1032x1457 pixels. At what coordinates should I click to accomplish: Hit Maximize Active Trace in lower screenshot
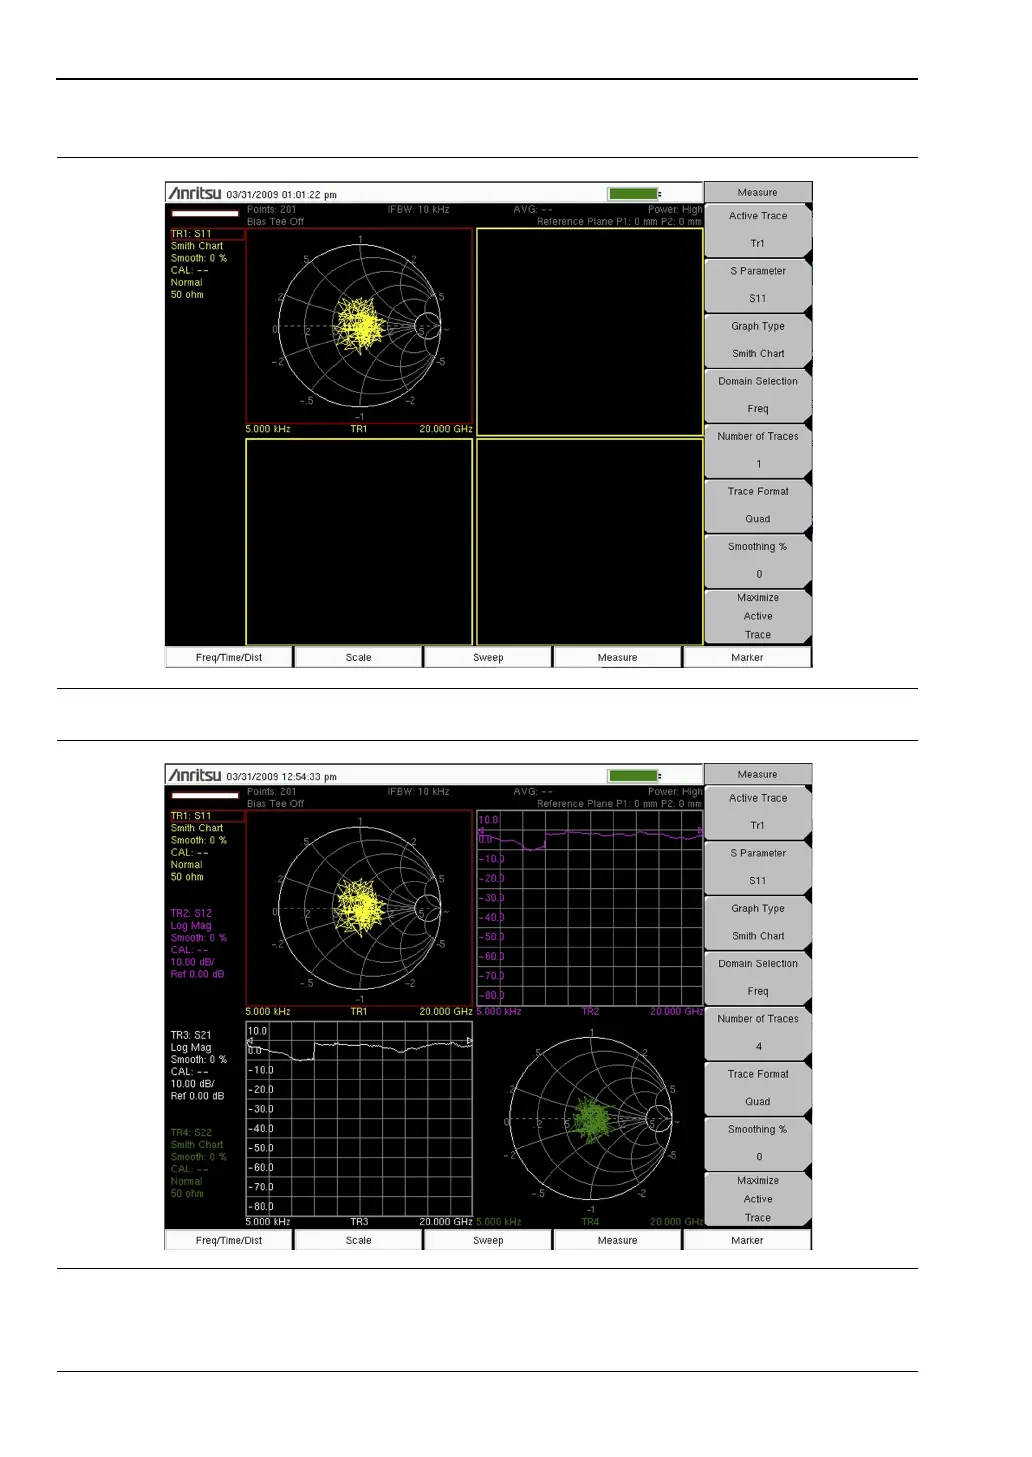[x=758, y=1199]
